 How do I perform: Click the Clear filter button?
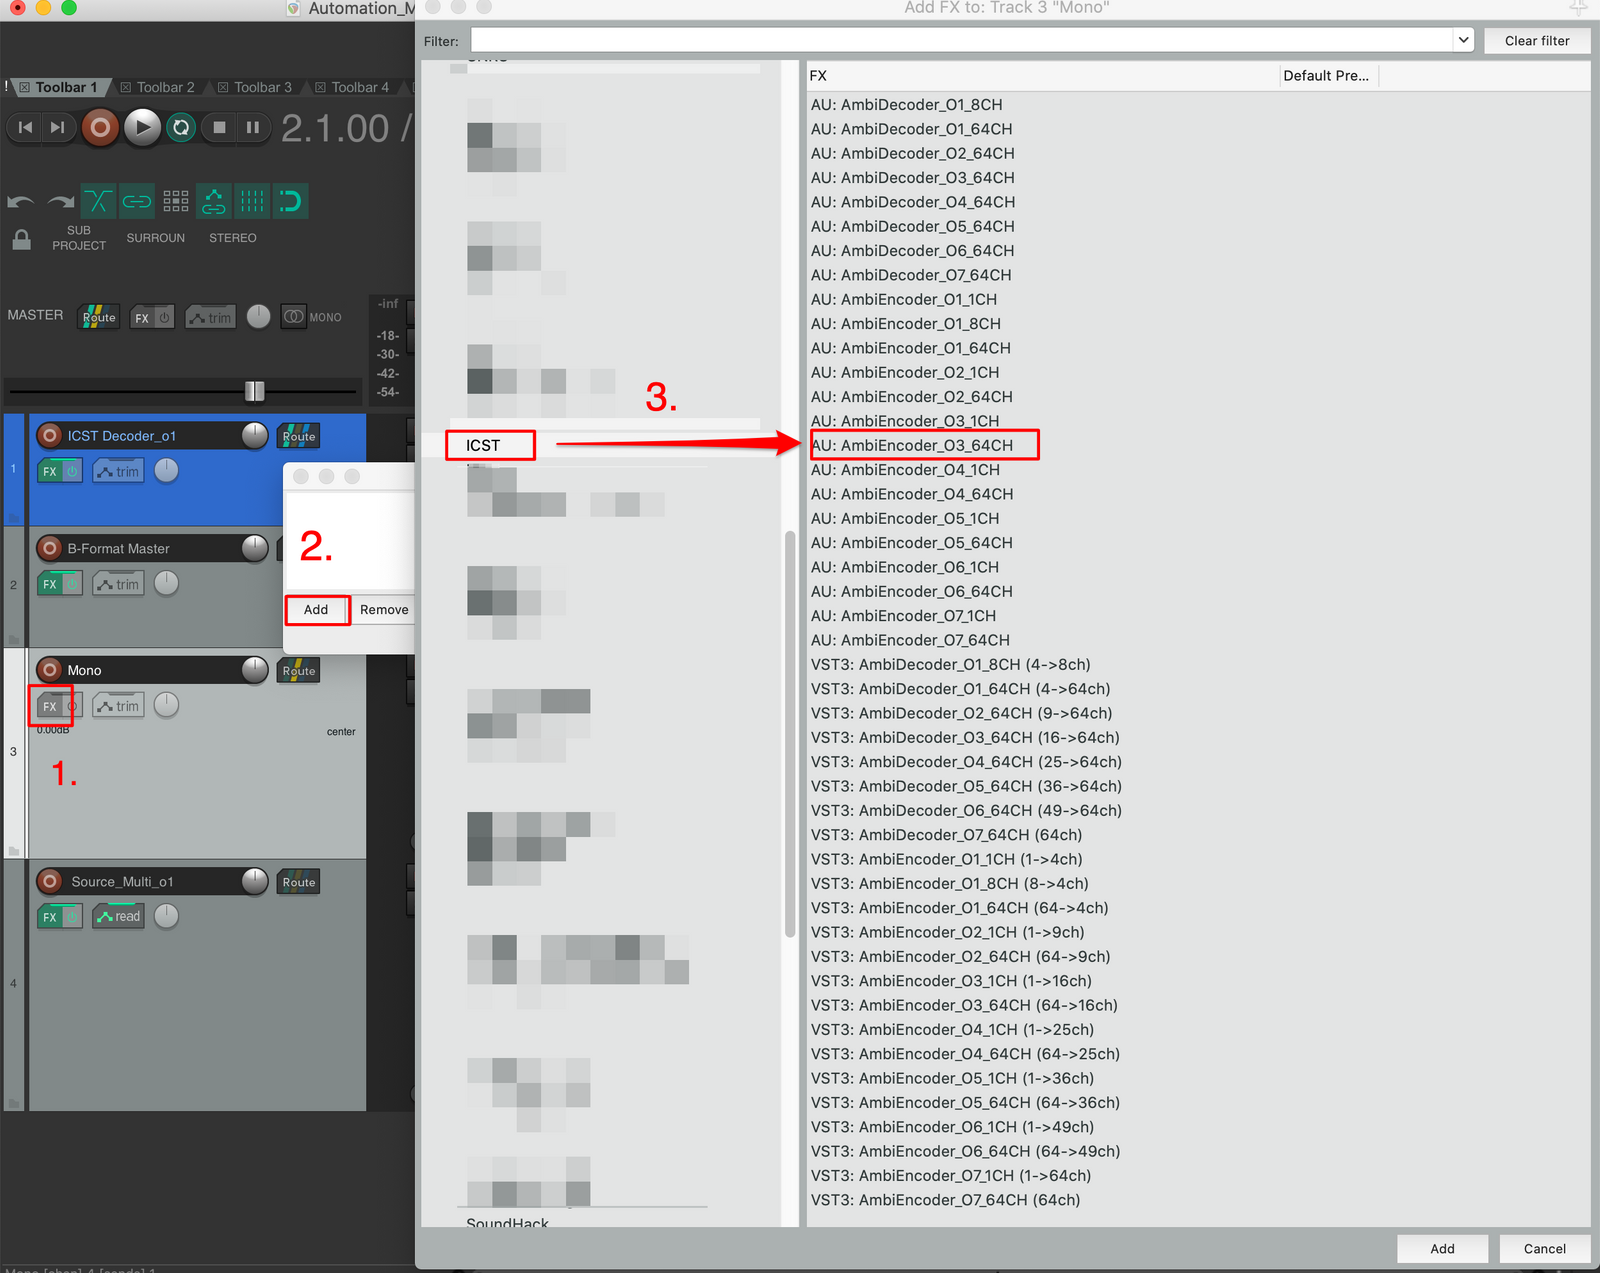pyautogui.click(x=1536, y=41)
